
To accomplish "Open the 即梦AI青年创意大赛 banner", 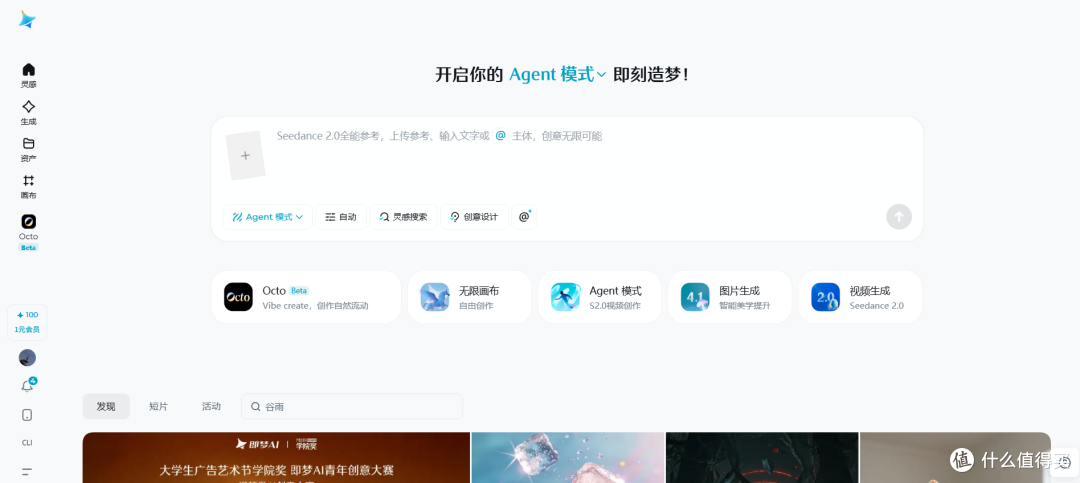I will [276, 458].
